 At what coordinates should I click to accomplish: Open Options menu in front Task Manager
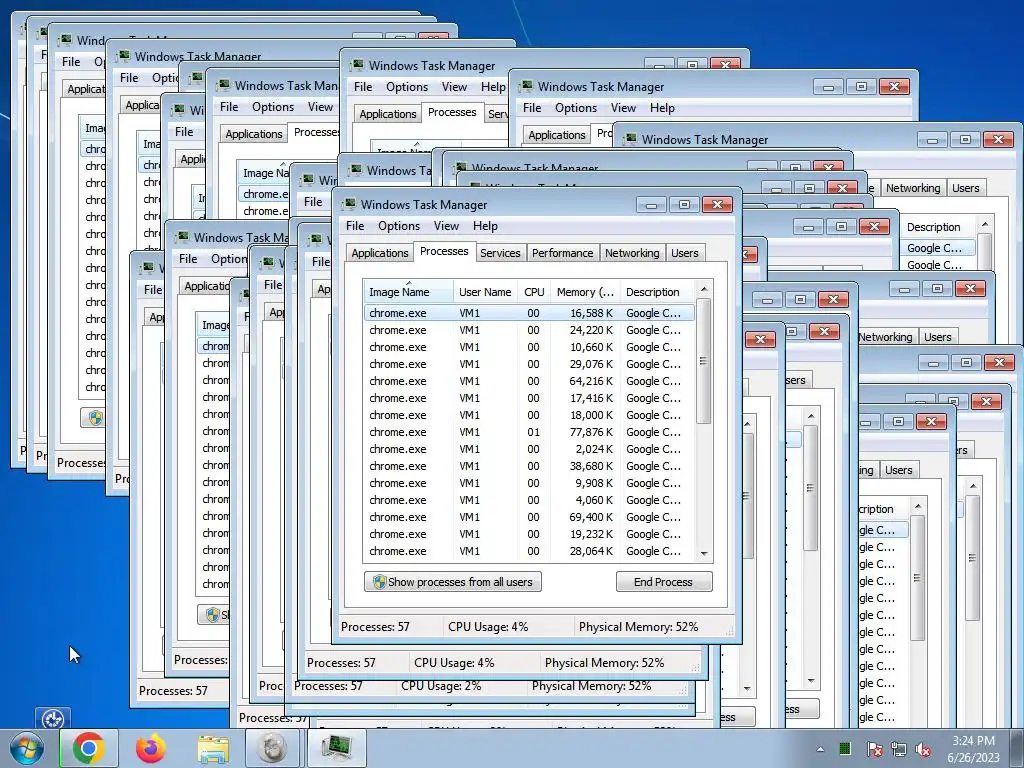(x=398, y=226)
